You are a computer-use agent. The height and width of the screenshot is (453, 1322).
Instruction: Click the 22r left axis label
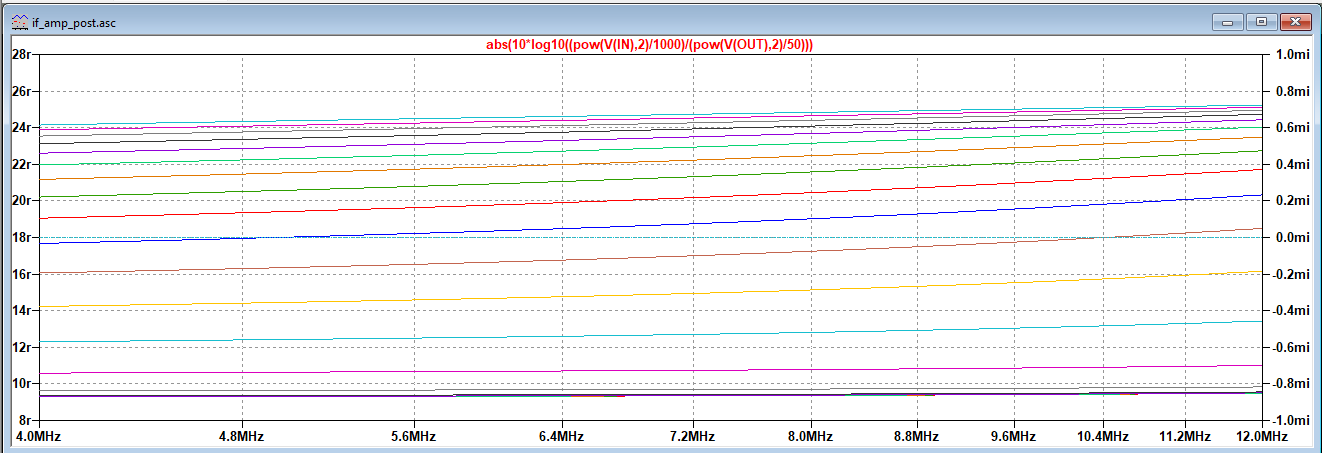point(22,164)
